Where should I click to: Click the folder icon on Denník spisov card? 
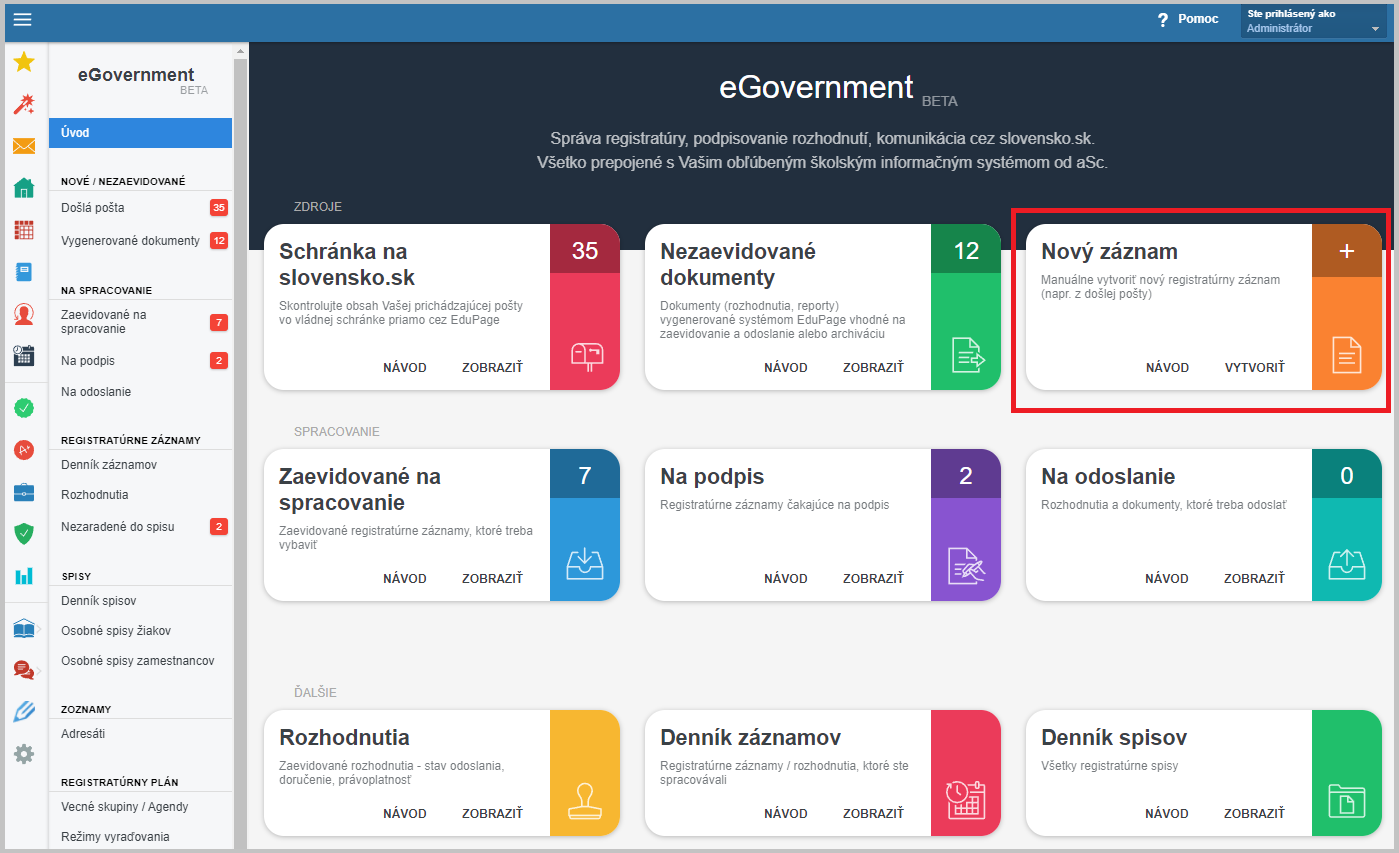coord(1347,800)
